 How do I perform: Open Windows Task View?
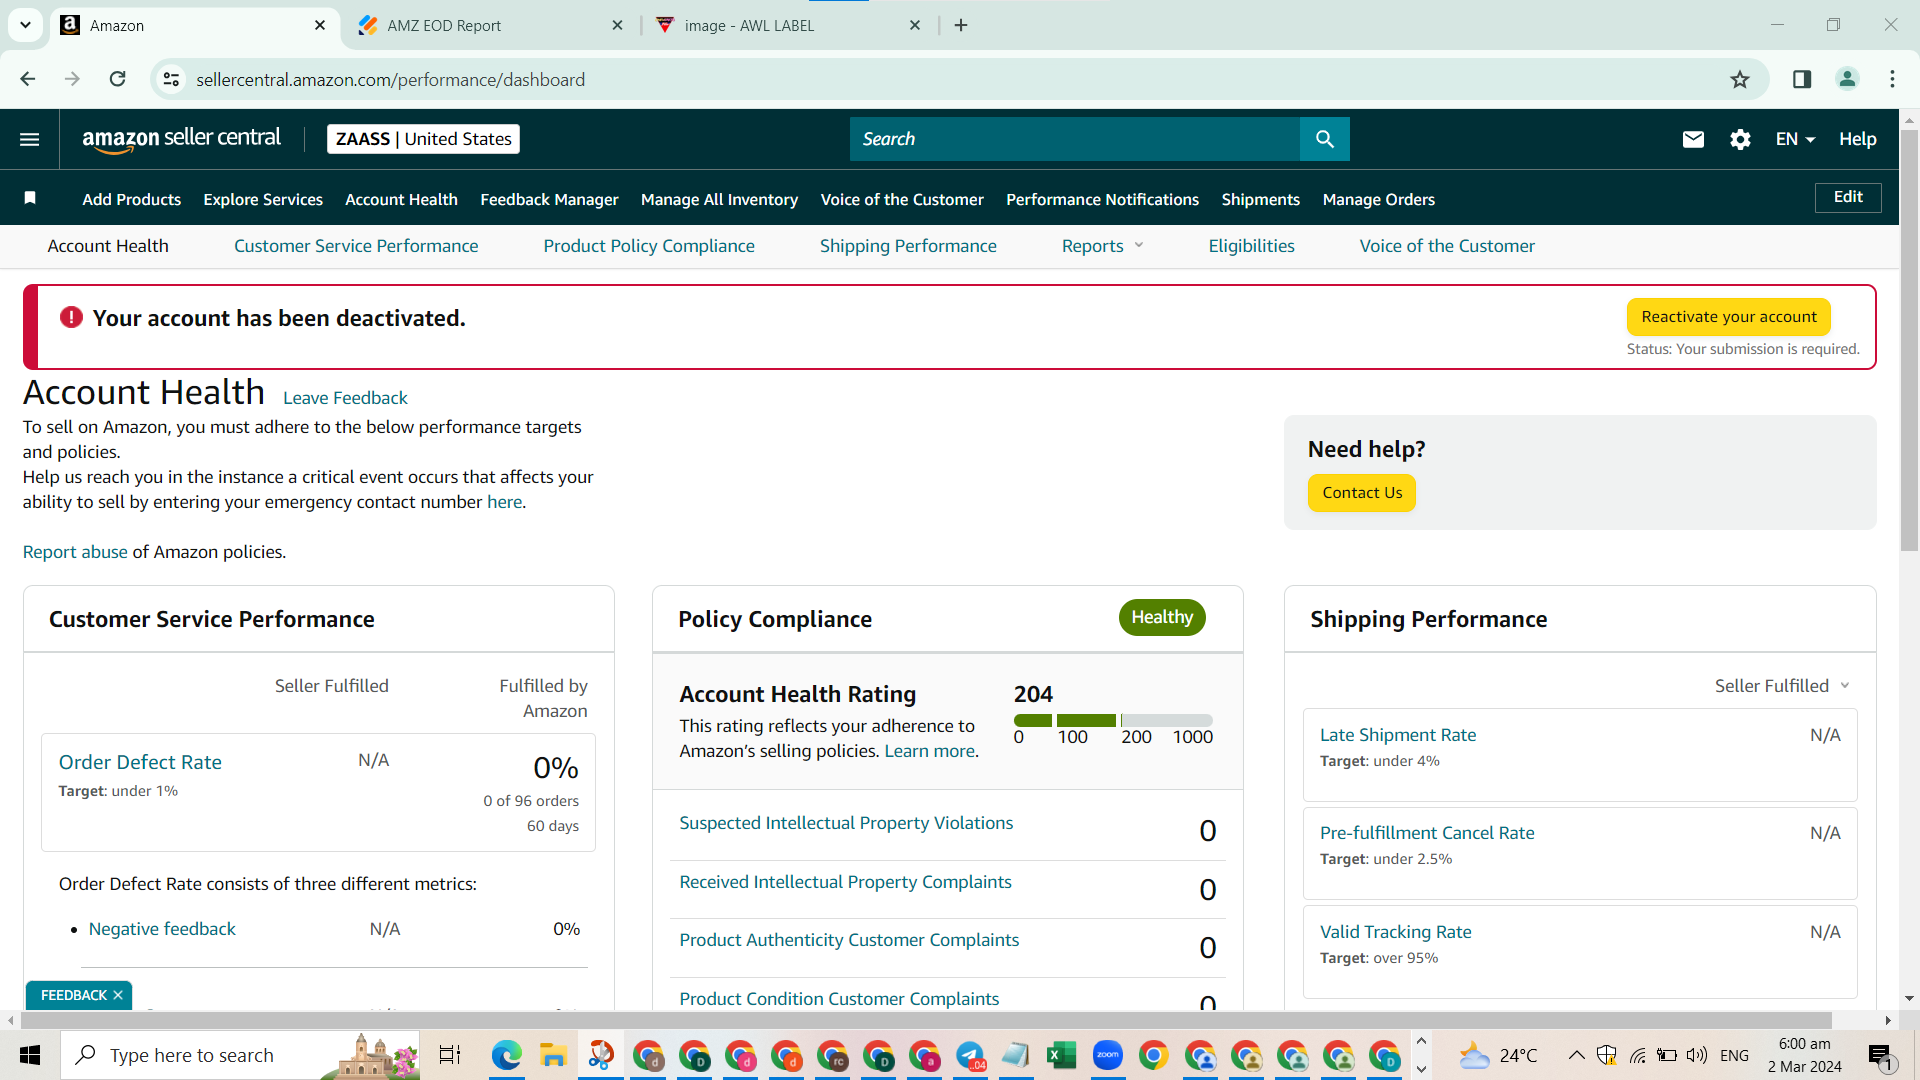[450, 1055]
